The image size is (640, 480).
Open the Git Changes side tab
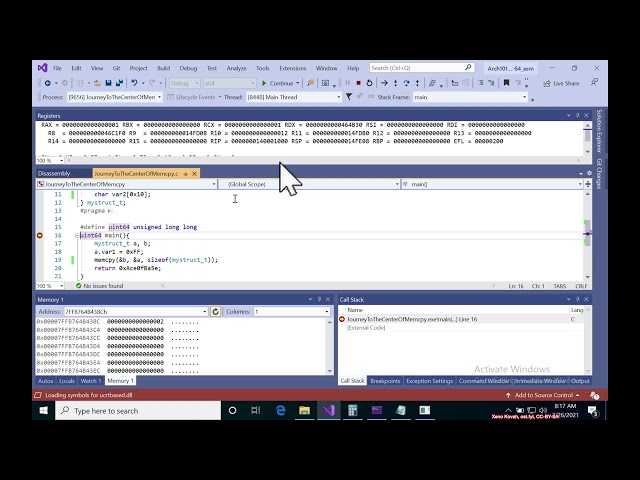pos(599,174)
